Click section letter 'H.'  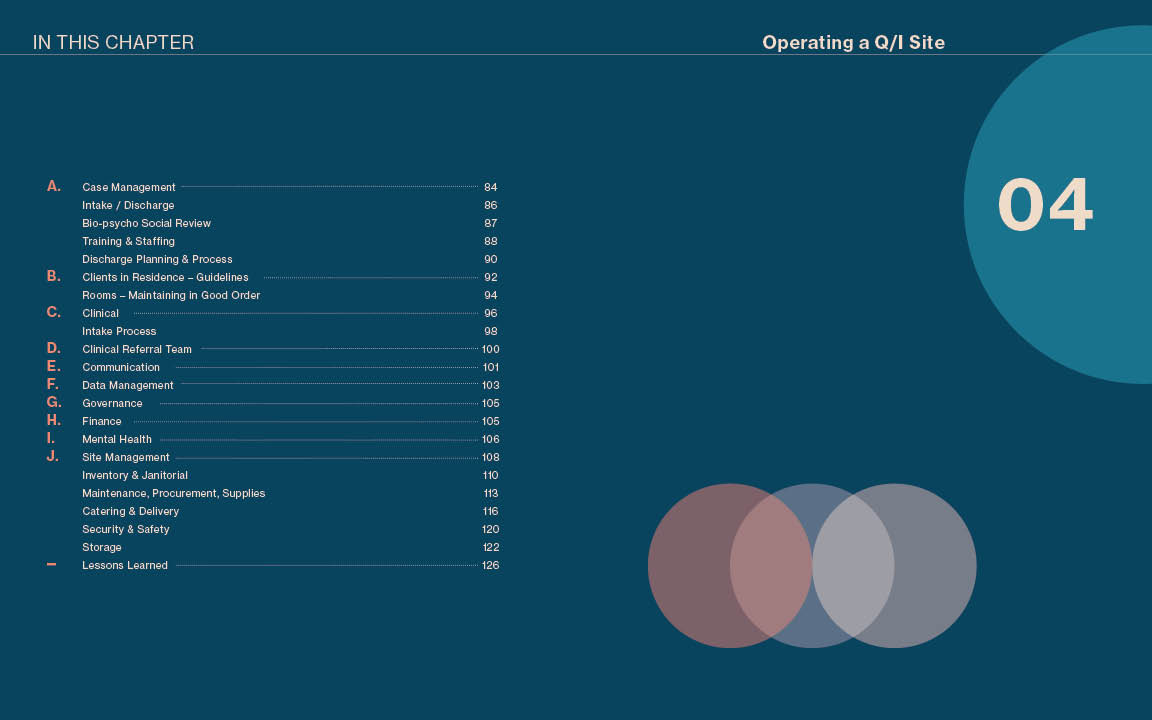pos(54,420)
